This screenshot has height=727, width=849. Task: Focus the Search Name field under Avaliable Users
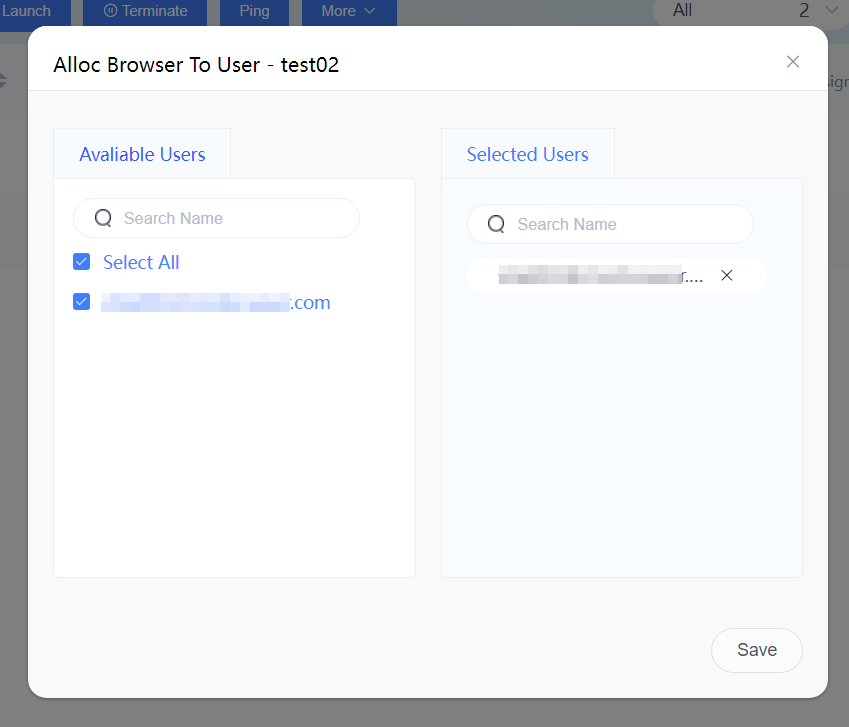pos(230,218)
